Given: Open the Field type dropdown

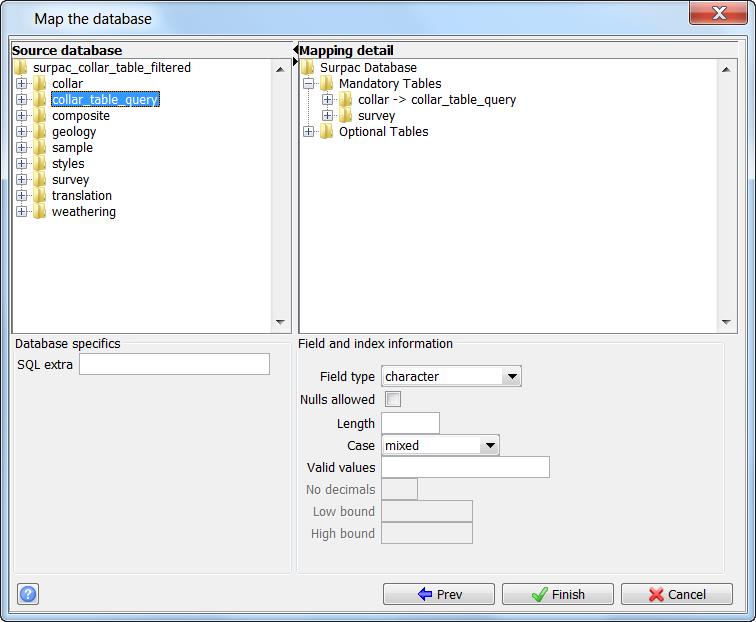Looking at the screenshot, I should pyautogui.click(x=512, y=376).
